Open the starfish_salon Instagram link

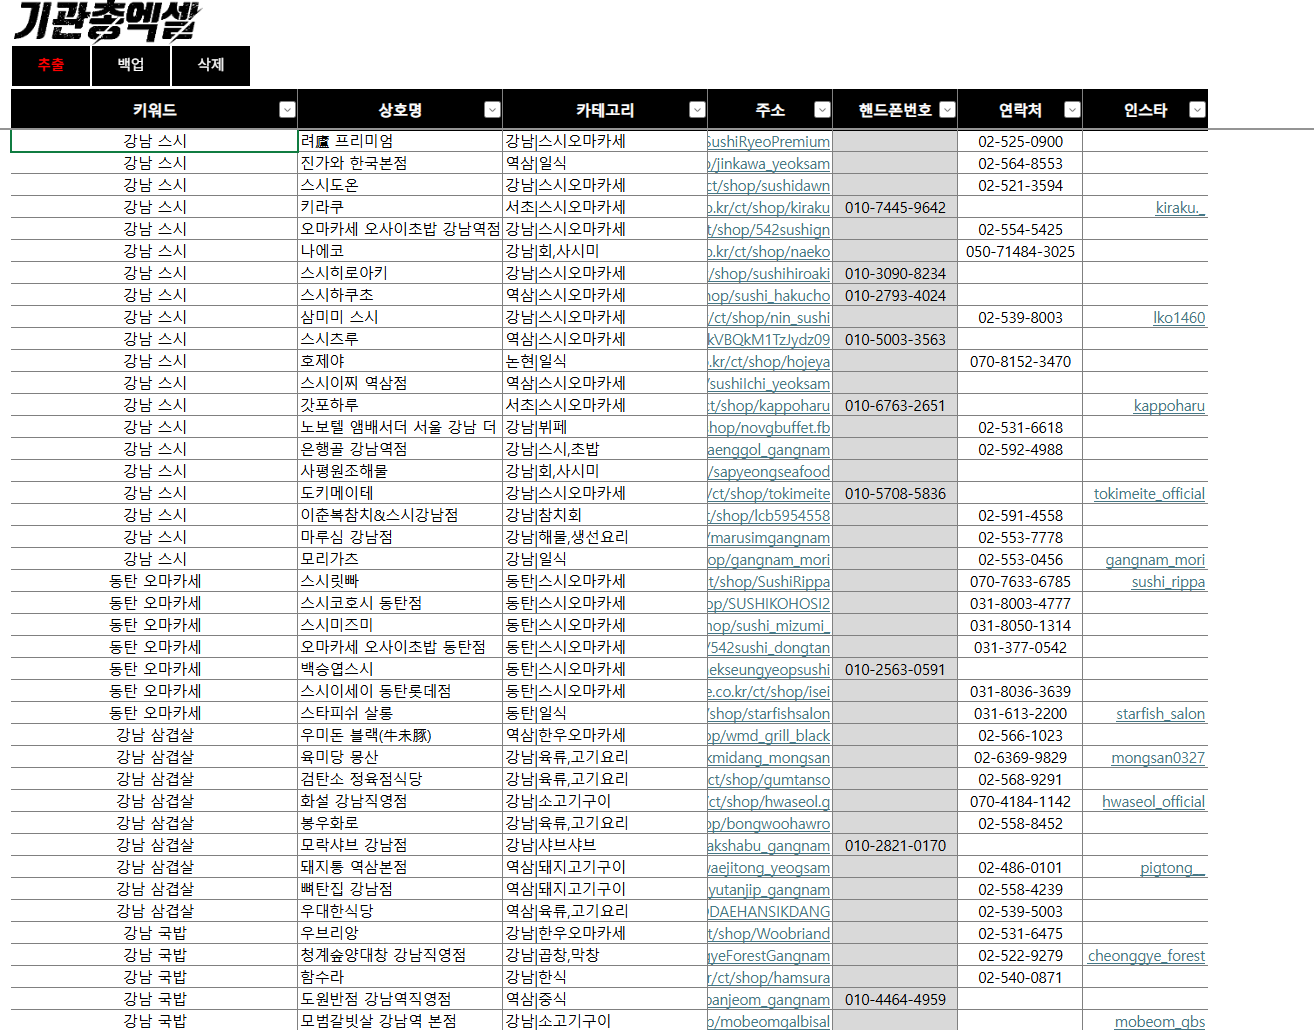coord(1160,714)
